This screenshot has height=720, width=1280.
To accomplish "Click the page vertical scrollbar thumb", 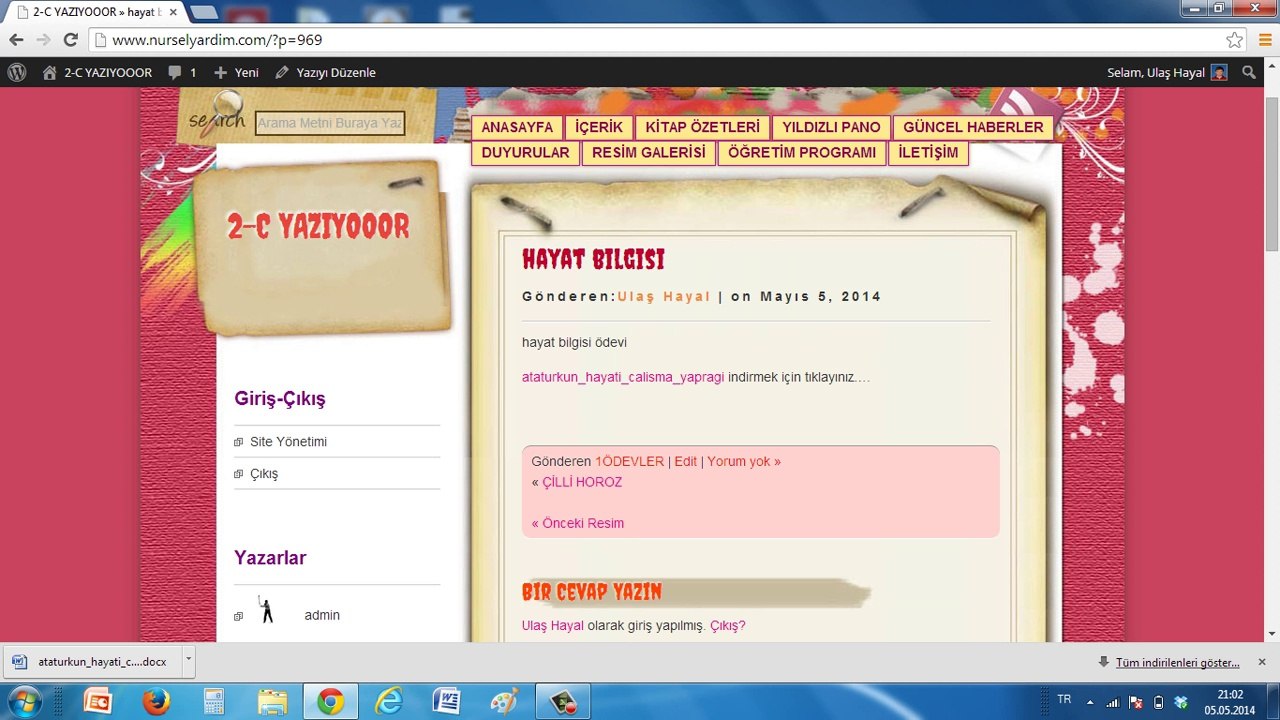I will coord(1272,175).
